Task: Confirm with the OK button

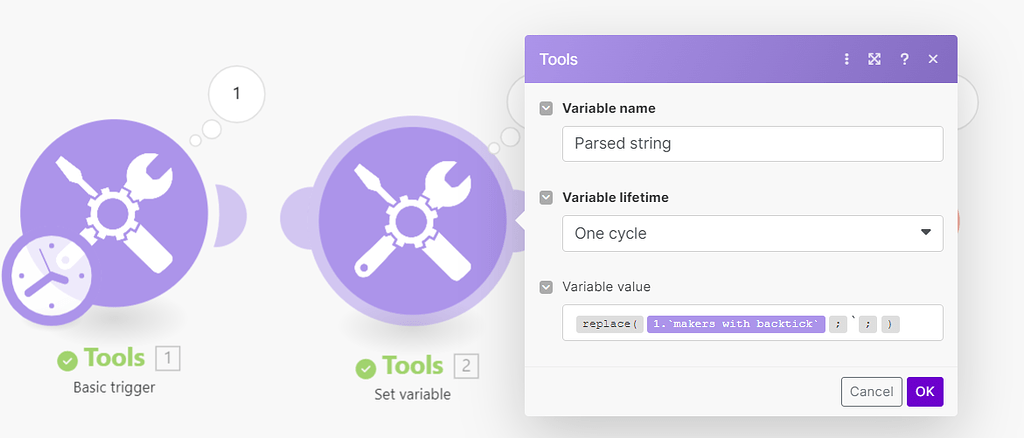Action: tap(925, 391)
